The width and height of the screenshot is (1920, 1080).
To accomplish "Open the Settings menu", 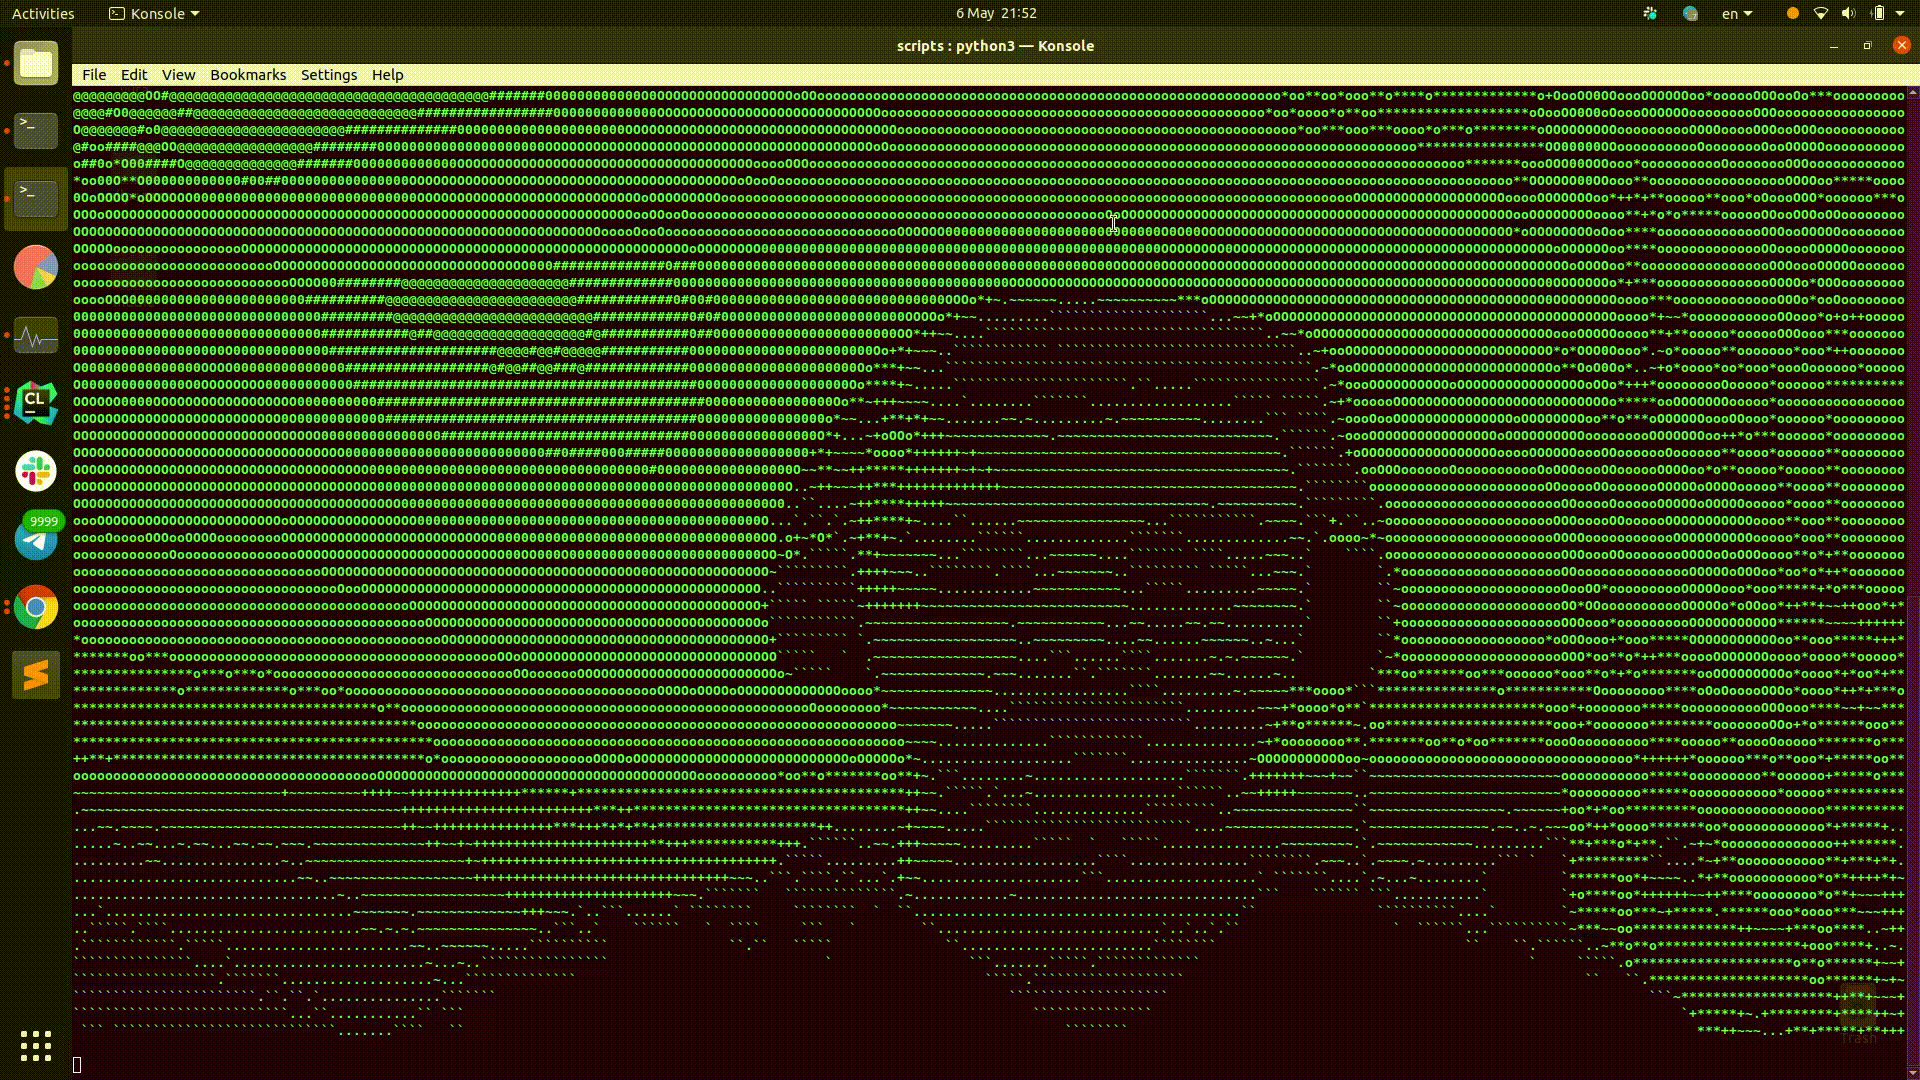I will 329,75.
